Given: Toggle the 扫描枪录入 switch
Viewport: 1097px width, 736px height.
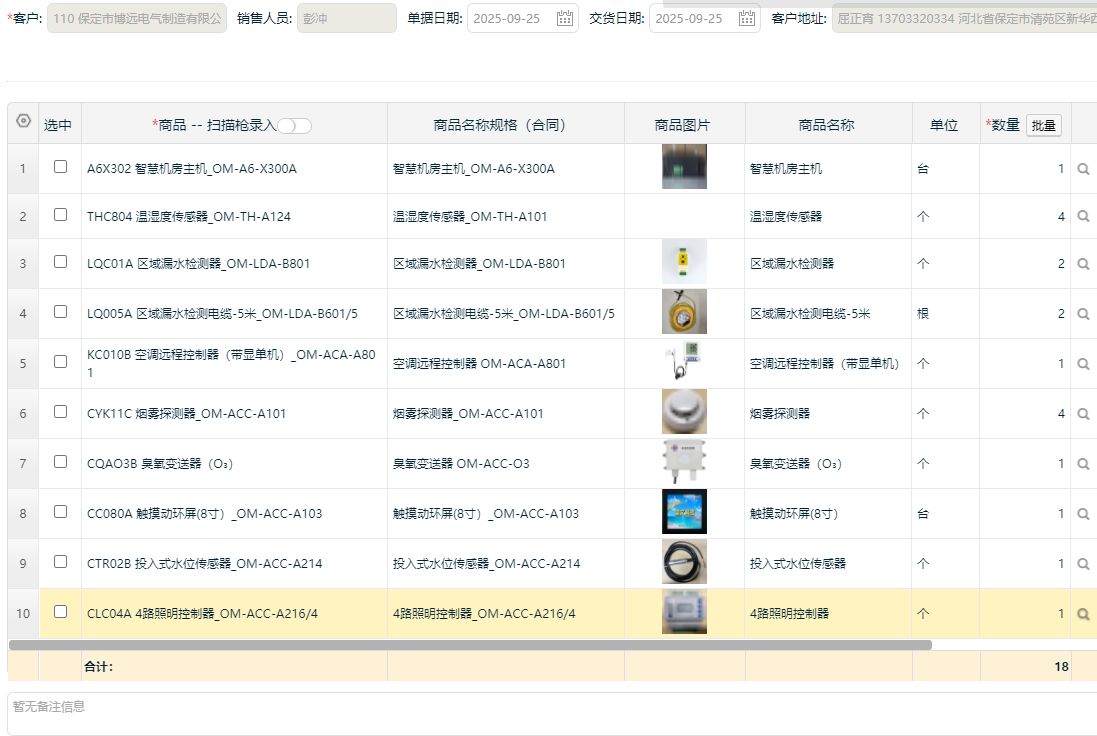Looking at the screenshot, I should [295, 125].
